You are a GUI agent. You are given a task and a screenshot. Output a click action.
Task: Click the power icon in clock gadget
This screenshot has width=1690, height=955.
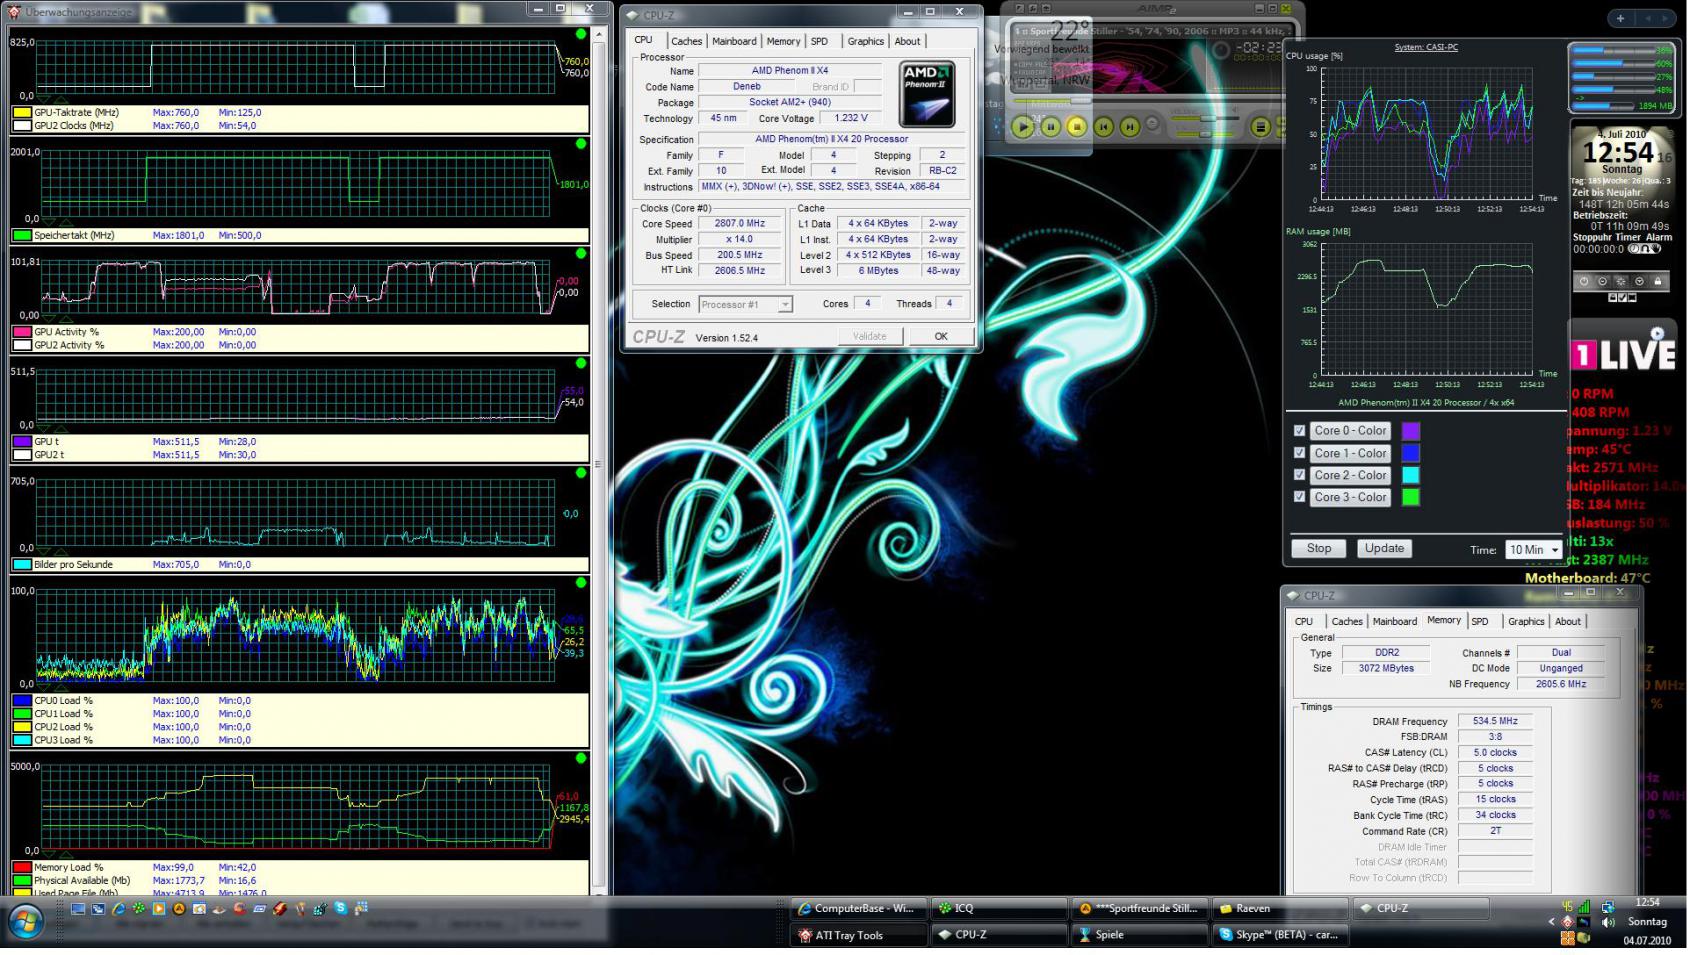[1584, 281]
